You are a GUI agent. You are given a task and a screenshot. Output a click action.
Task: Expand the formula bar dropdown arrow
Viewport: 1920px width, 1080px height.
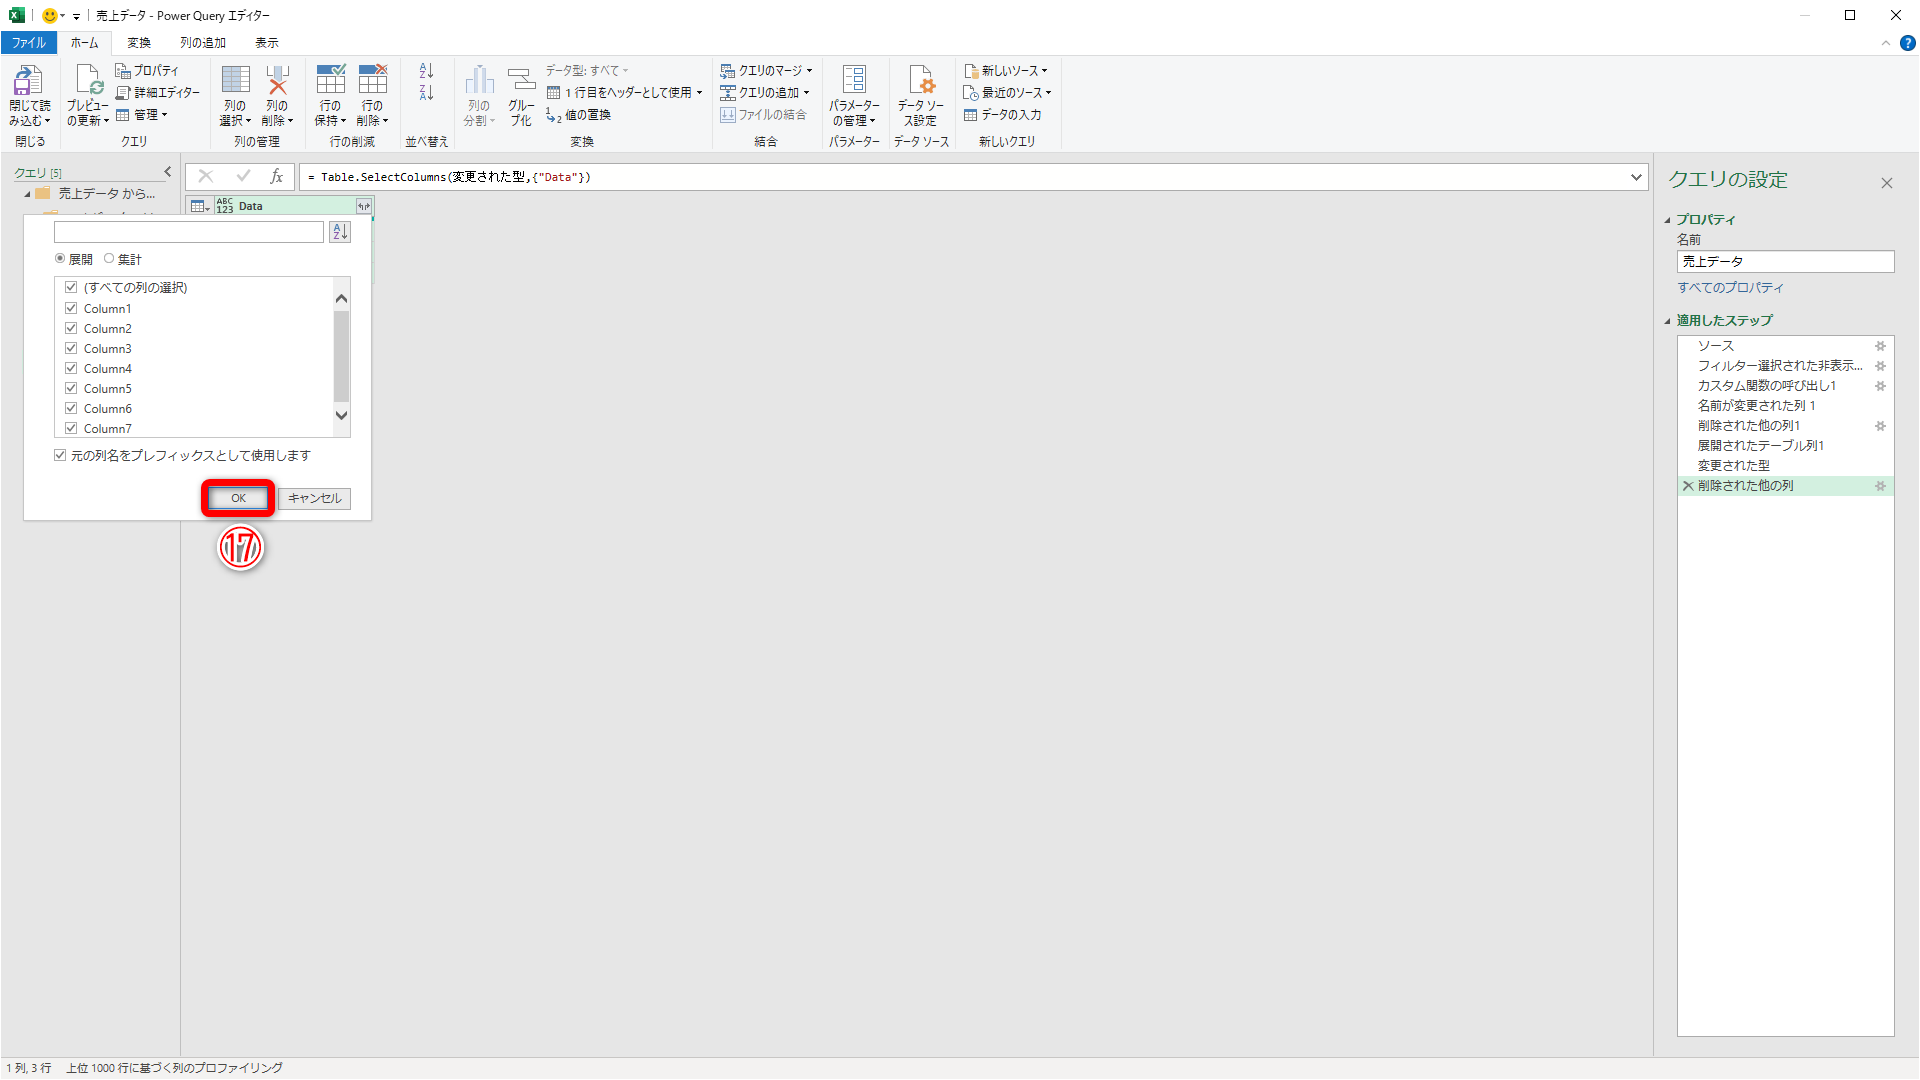(x=1636, y=178)
